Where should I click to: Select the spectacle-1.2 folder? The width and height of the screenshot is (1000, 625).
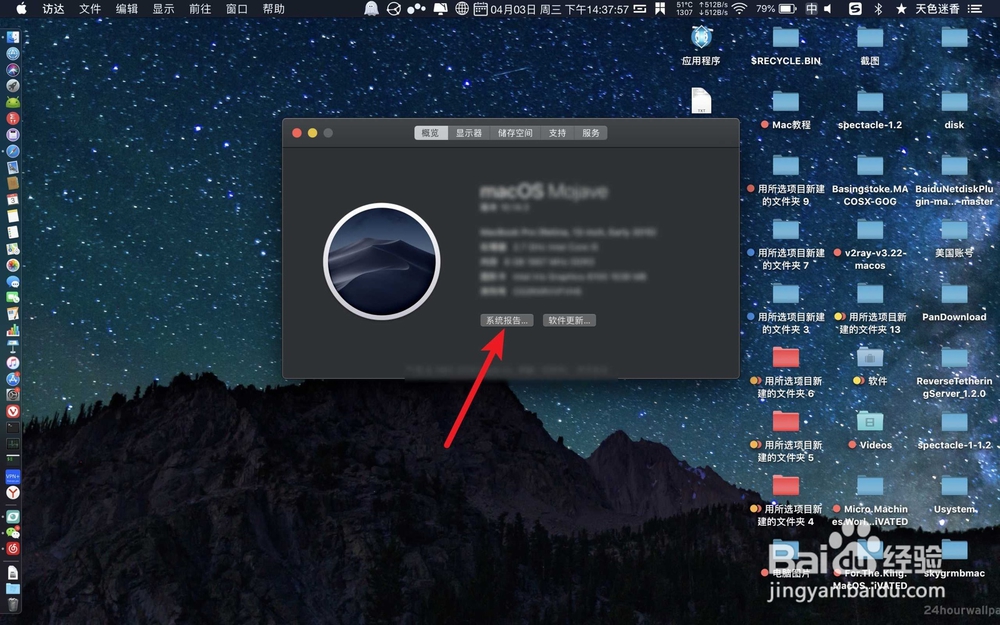point(870,102)
